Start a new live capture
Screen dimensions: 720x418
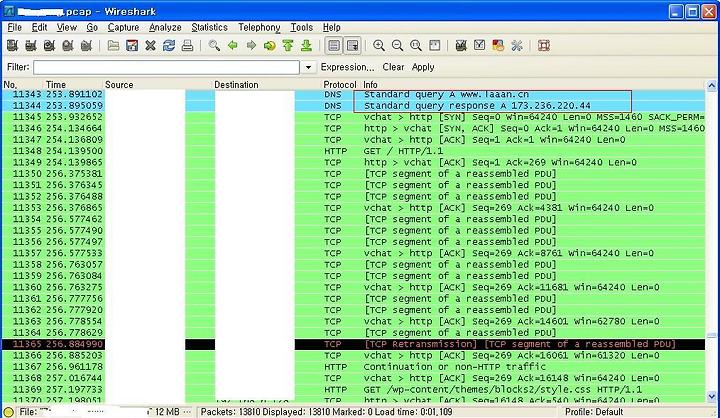pyautogui.click(x=49, y=45)
